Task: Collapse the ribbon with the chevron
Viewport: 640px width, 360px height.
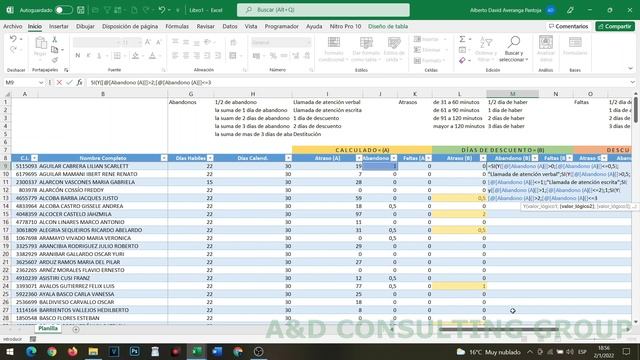Action: coord(630,69)
